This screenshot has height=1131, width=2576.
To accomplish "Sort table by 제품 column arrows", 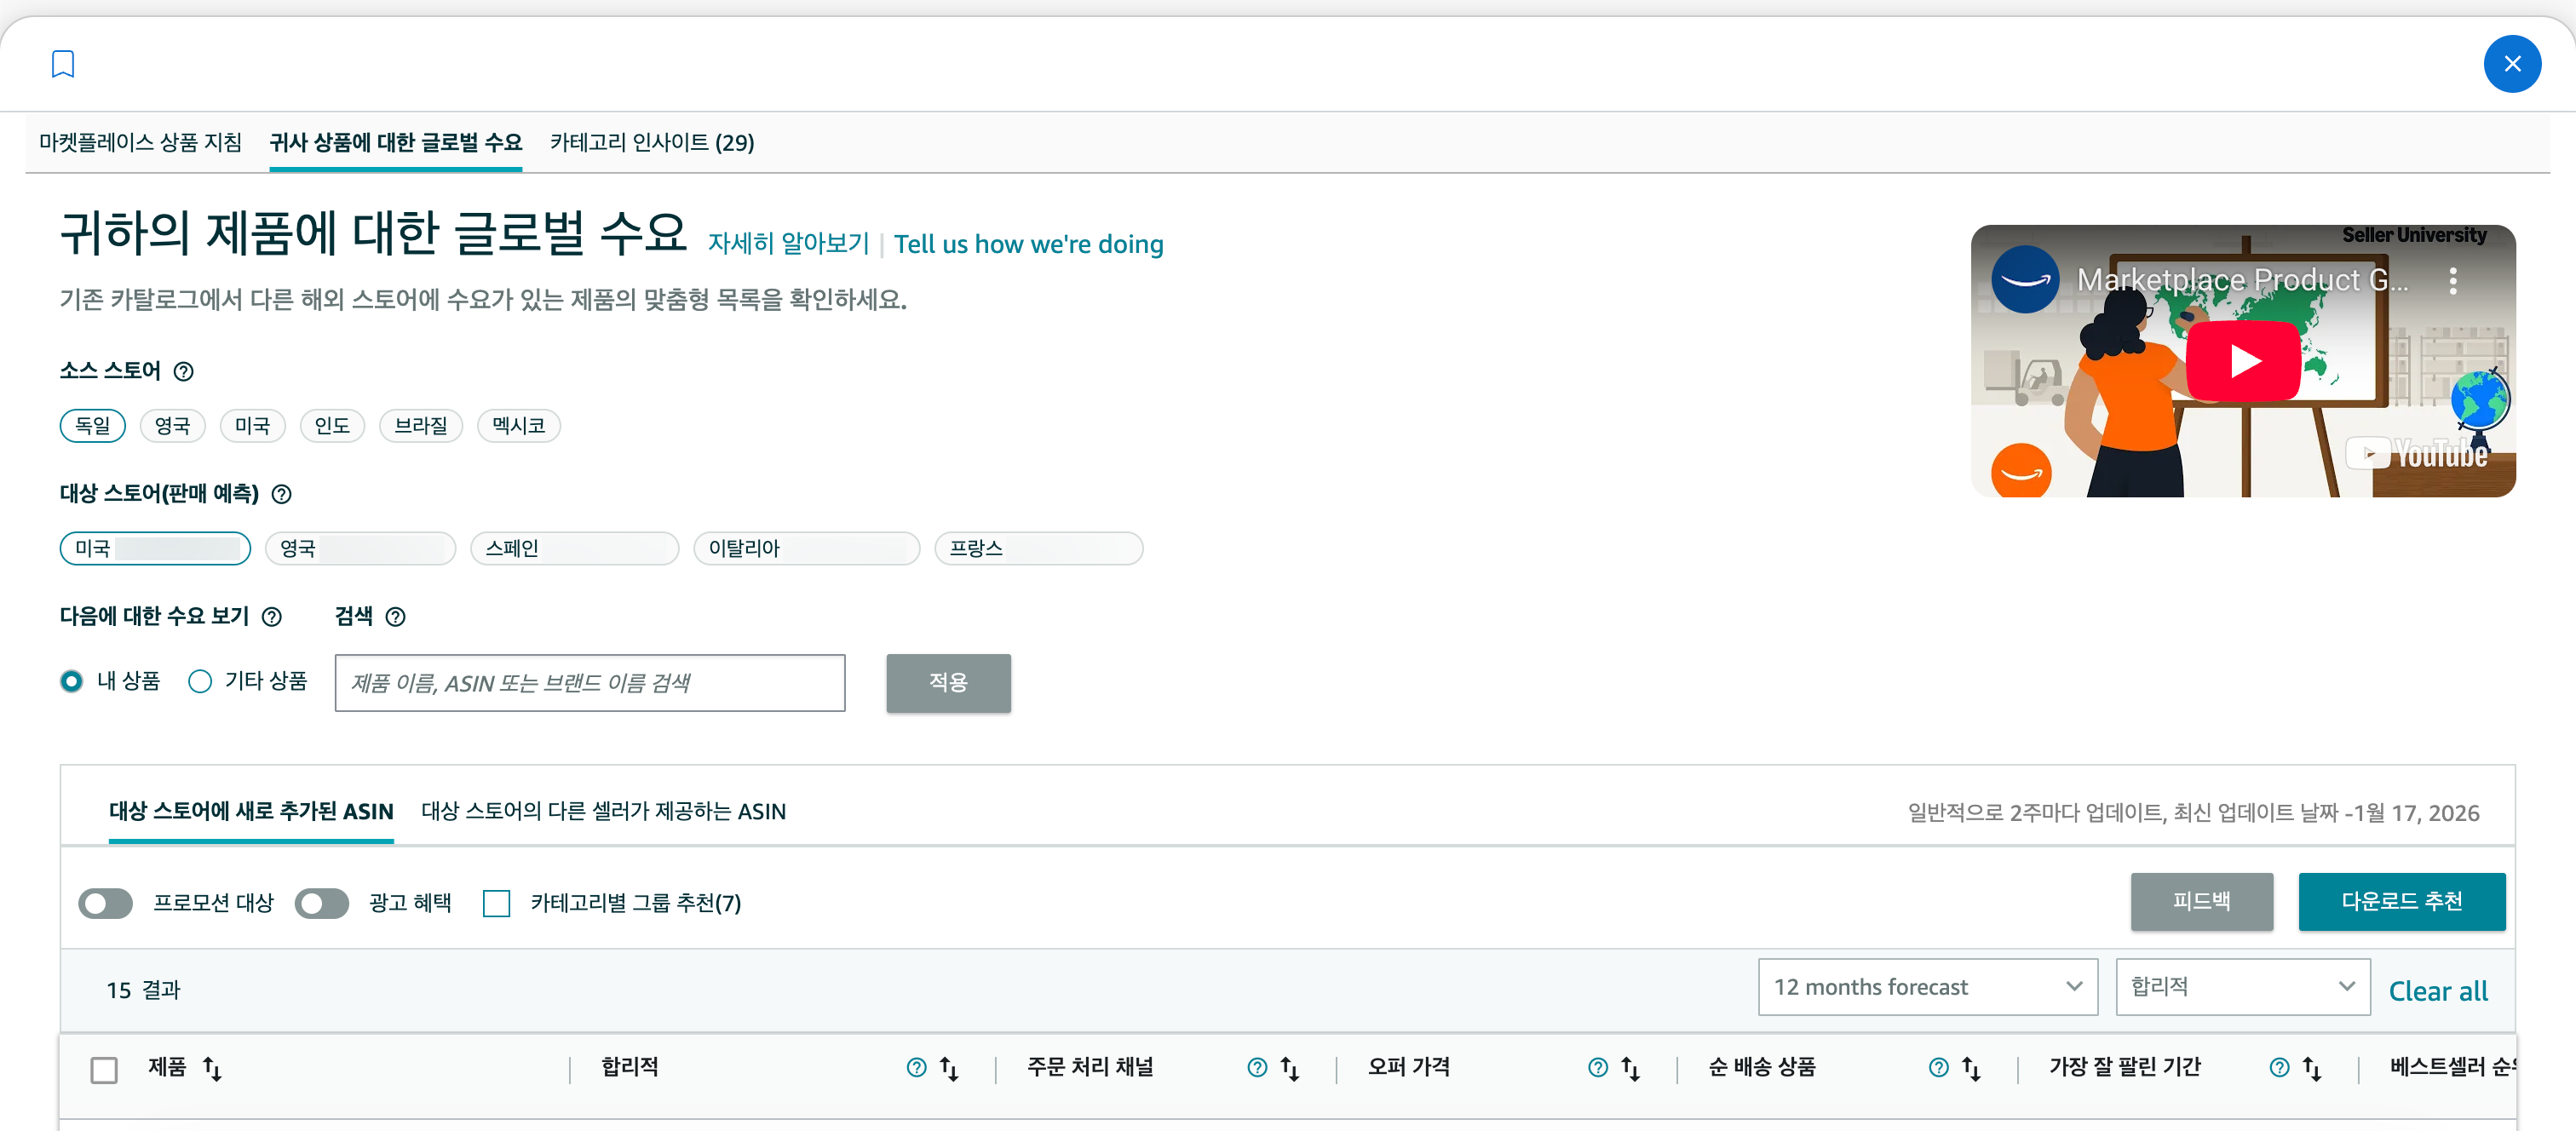I will tap(212, 1069).
